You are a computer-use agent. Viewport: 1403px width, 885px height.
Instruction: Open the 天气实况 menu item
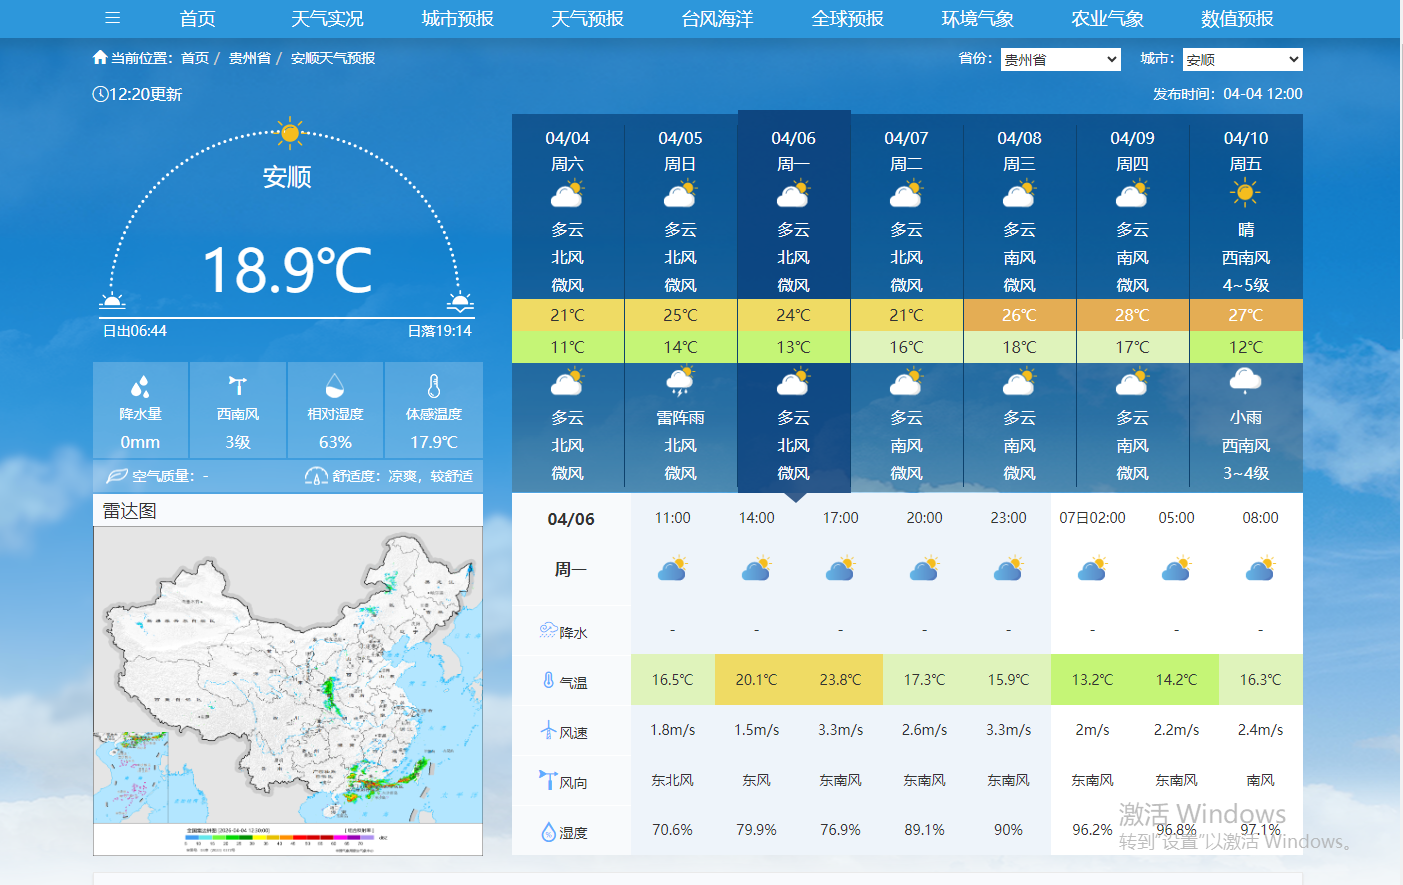click(327, 19)
